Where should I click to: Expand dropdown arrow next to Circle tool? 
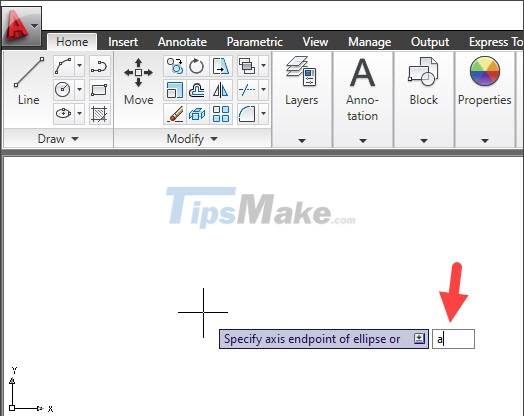click(x=79, y=90)
